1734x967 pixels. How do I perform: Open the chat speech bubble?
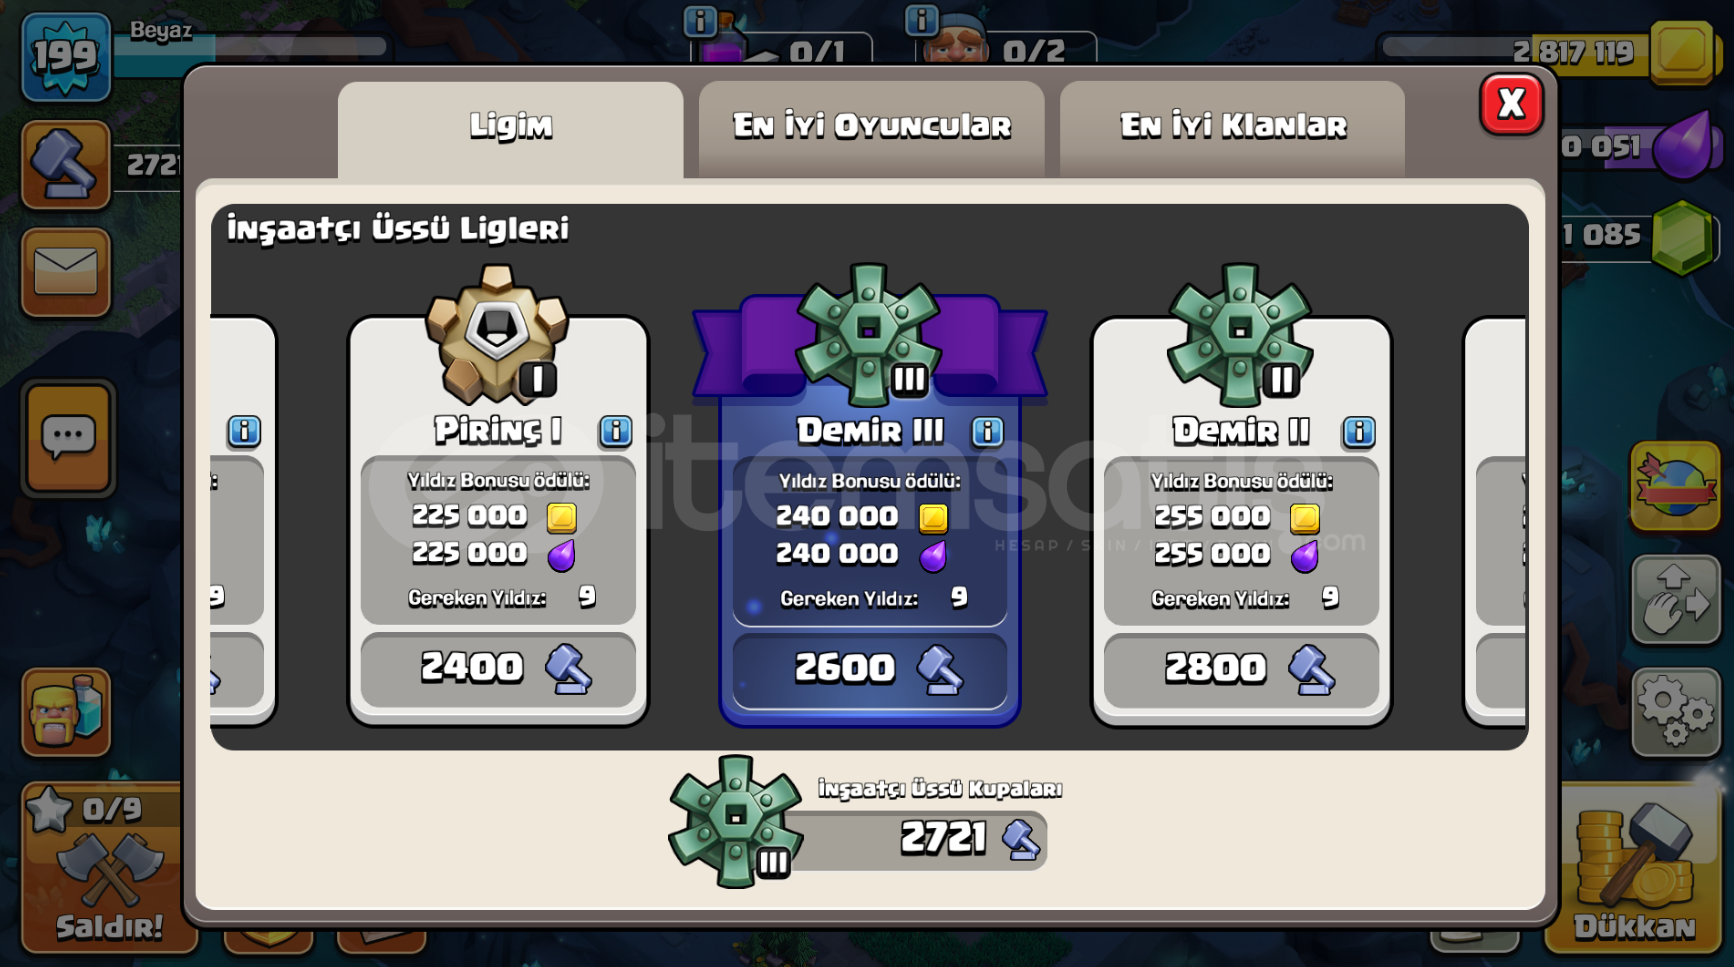click(68, 438)
